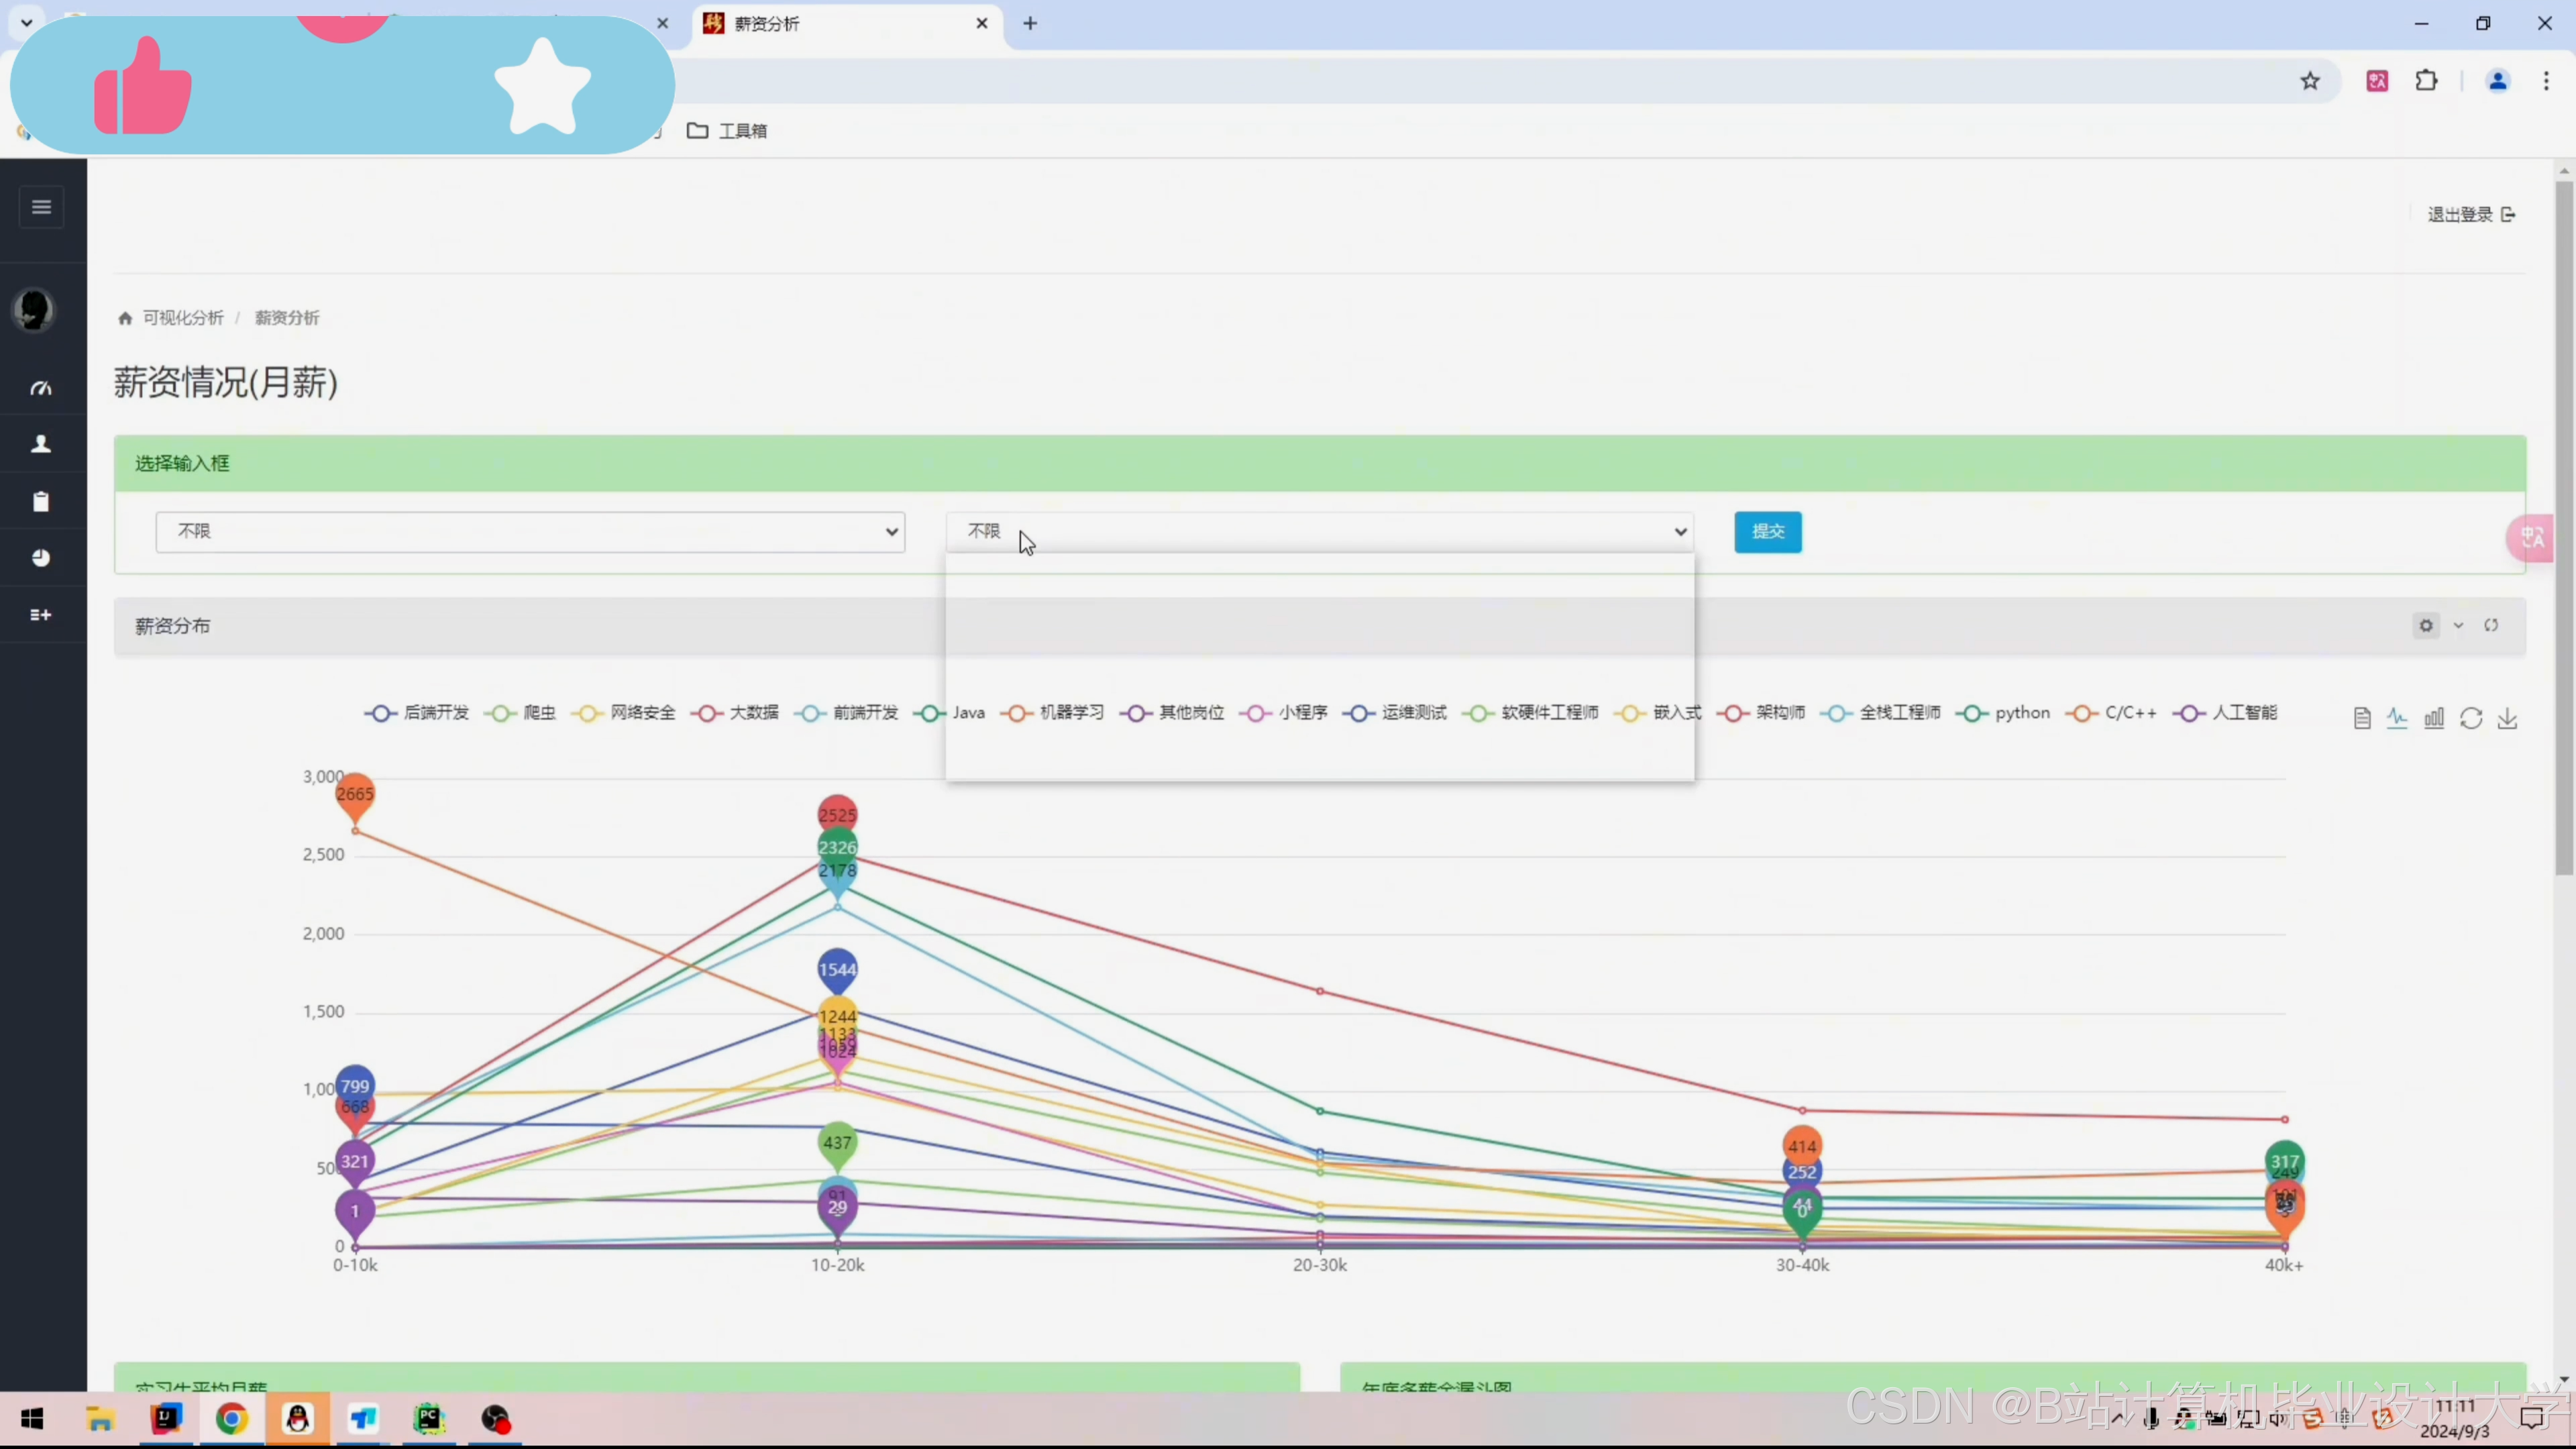Screen dimensions: 2576x1449
Task: Open Chrome from the Windows taskbar
Action: point(232,1419)
